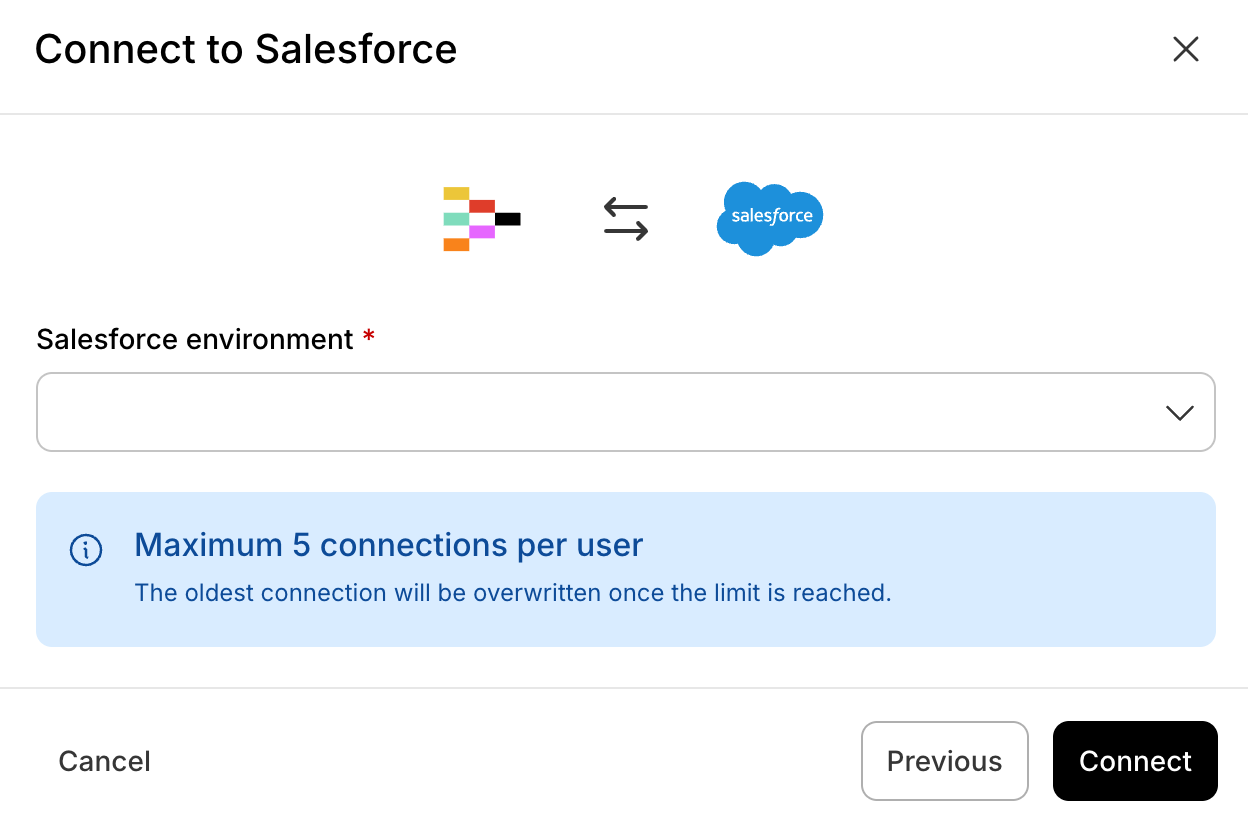Viewport: 1248px width, 820px height.
Task: Open the Salesforce environment combo box
Action: tap(600, 413)
